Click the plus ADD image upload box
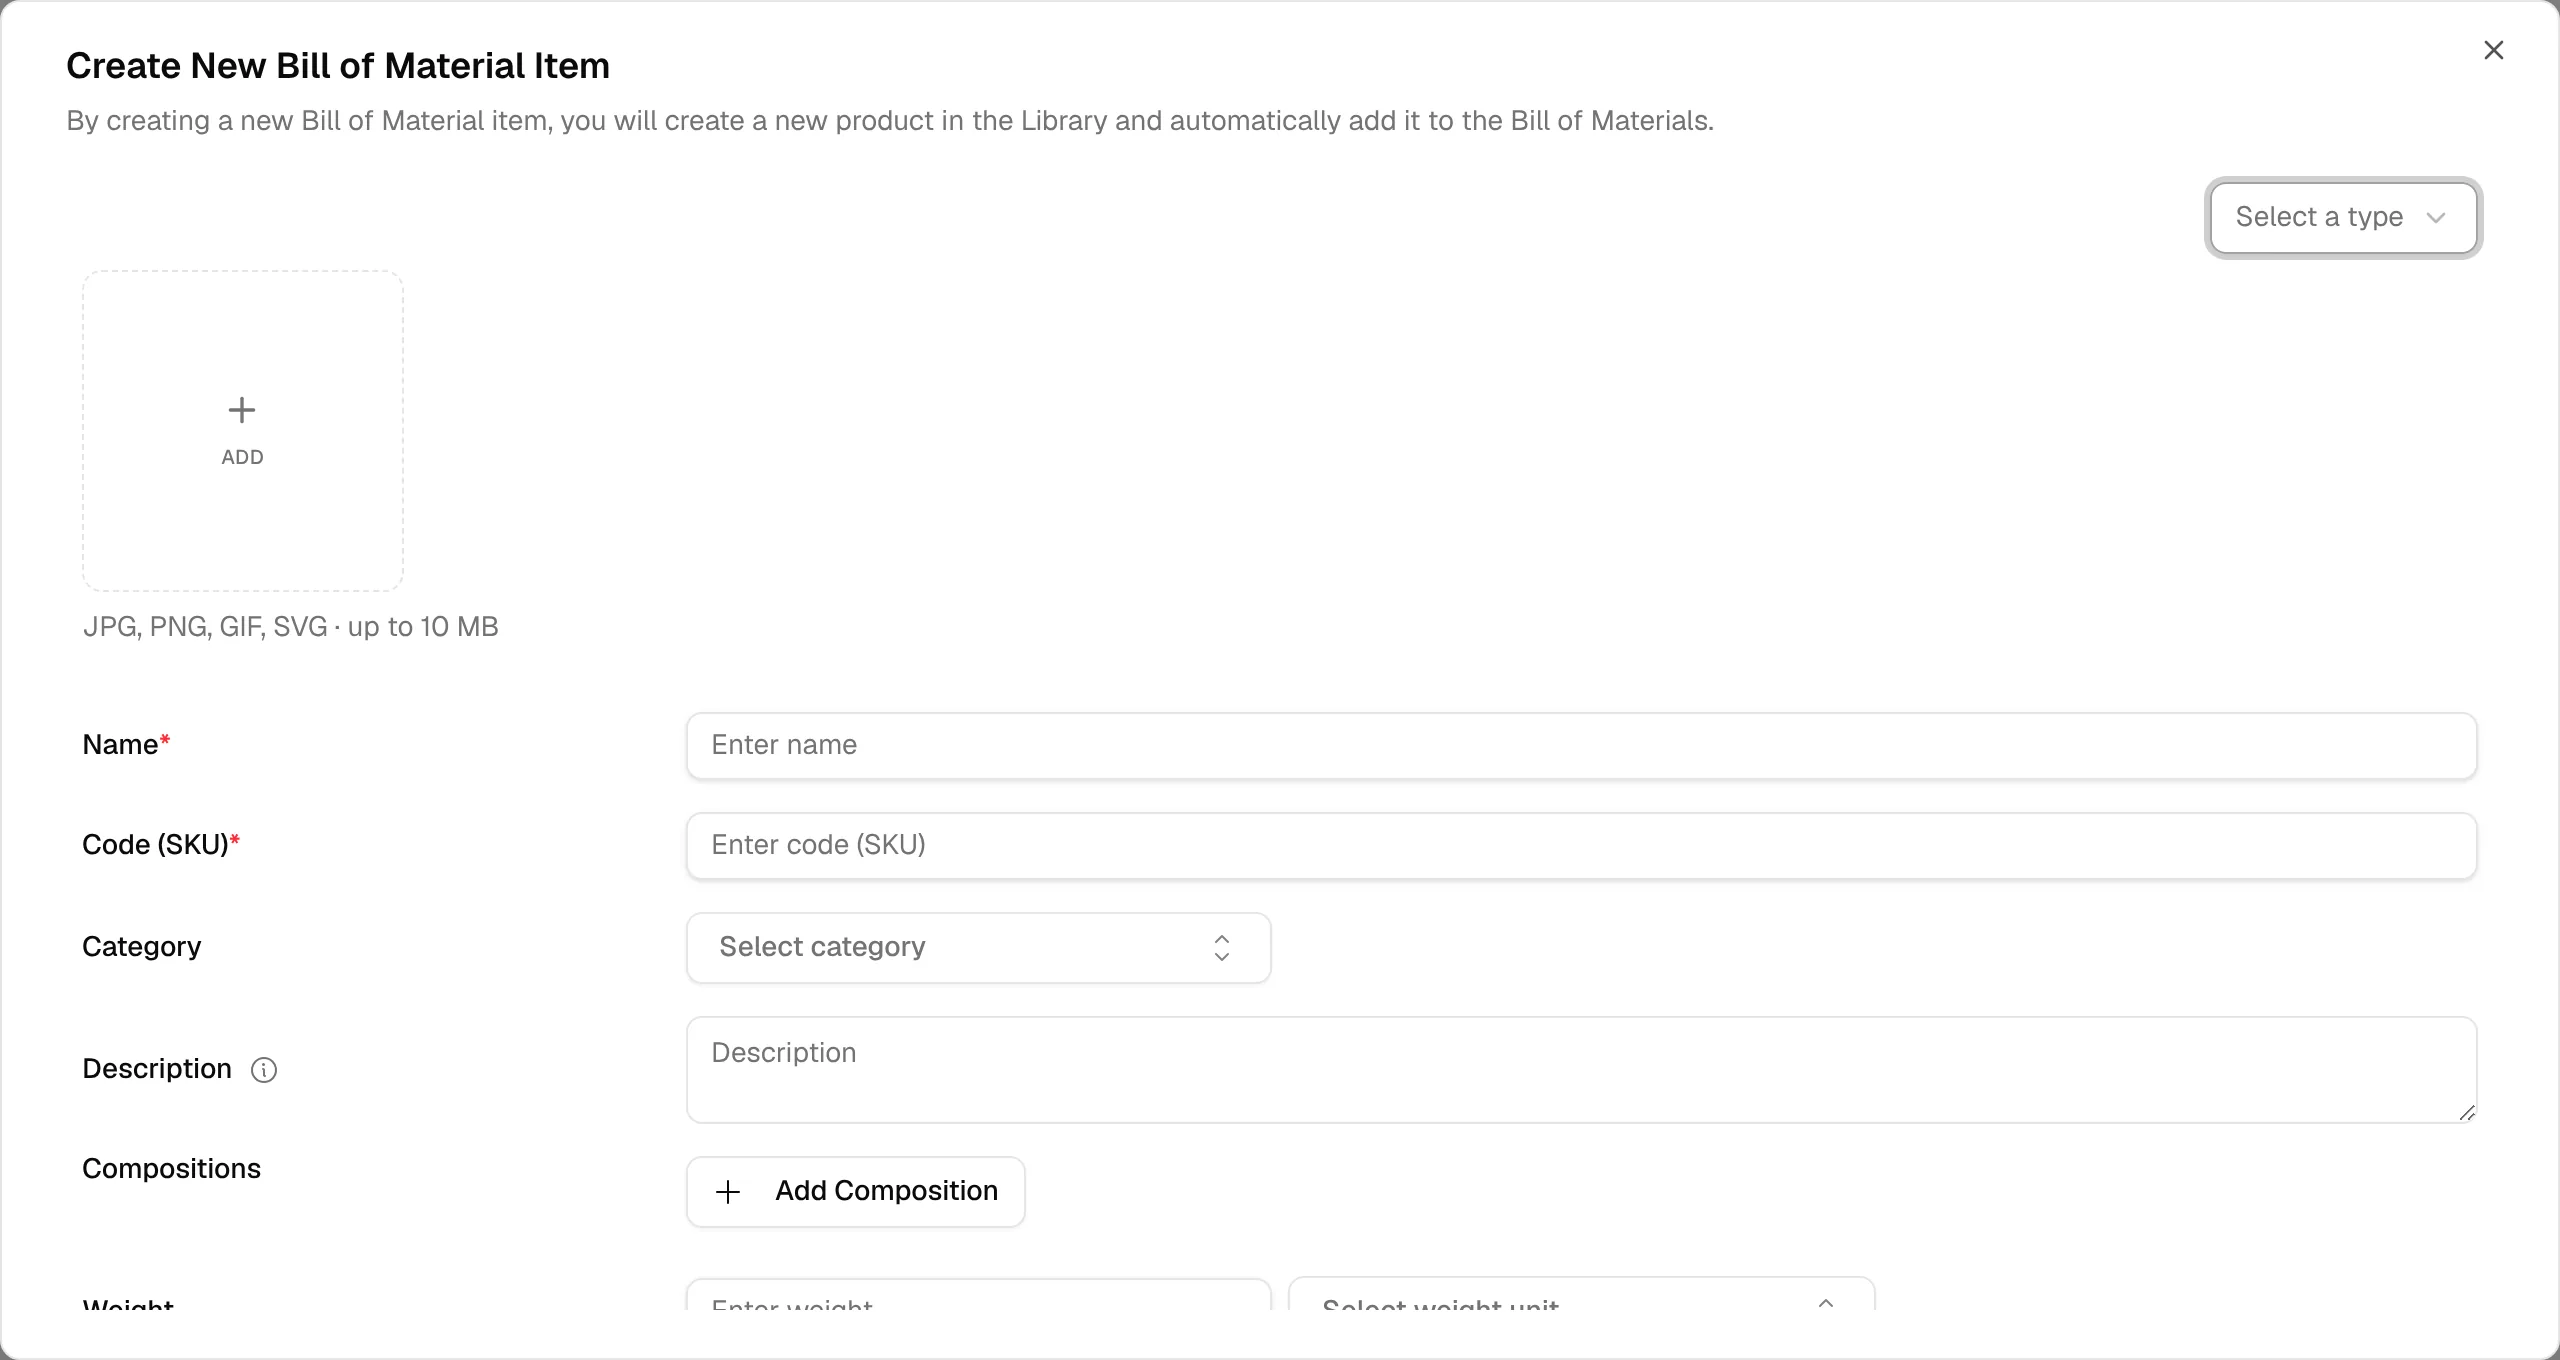Viewport: 2560px width, 1360px height. click(243, 431)
